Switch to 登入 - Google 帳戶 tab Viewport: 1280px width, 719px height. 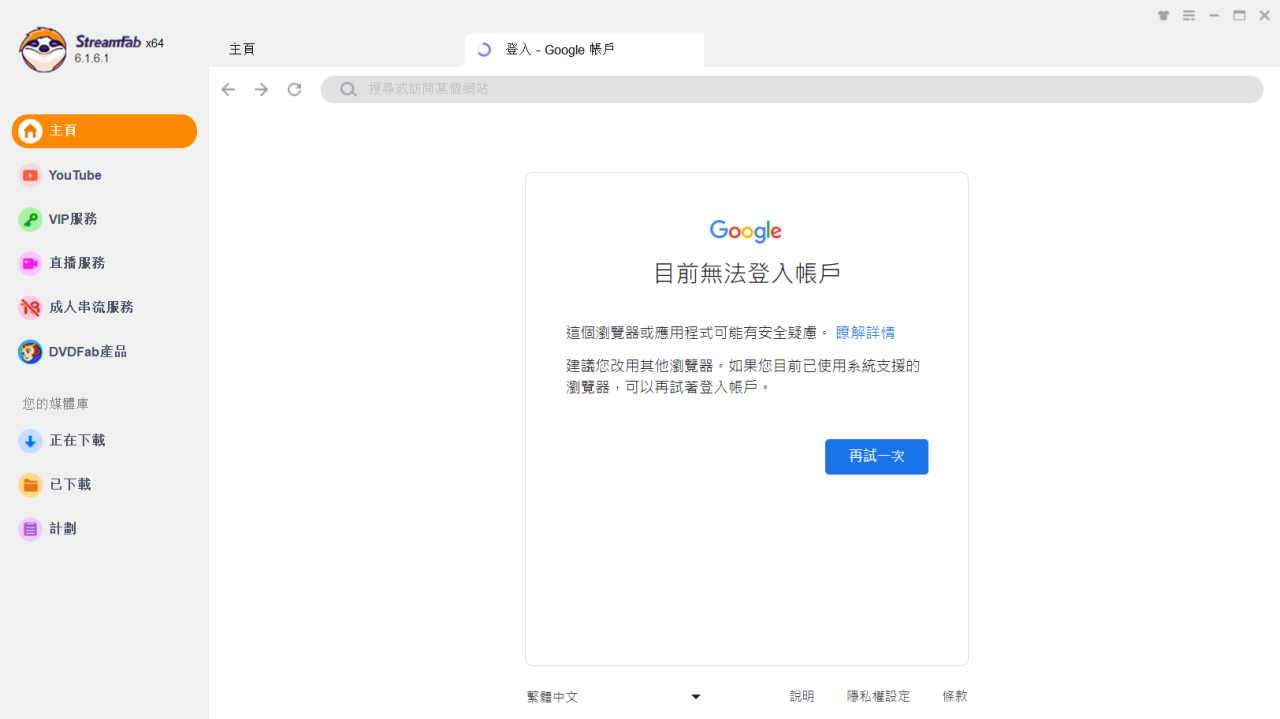(584, 49)
